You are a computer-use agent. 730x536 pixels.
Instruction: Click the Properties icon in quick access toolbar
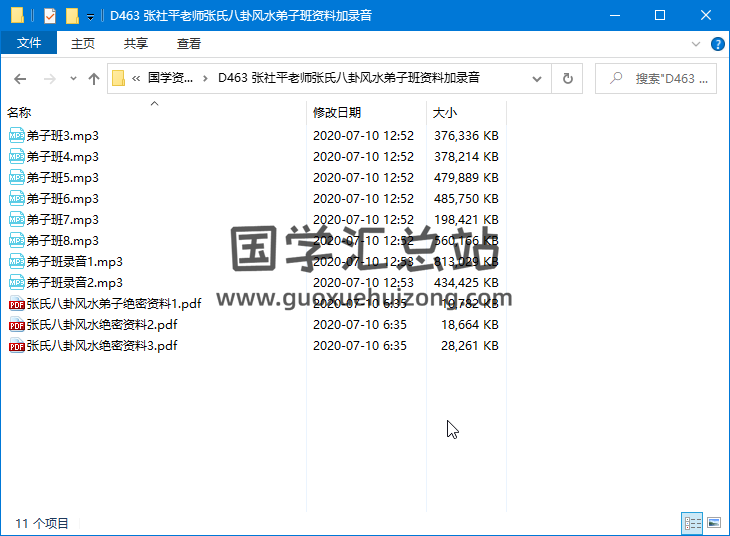[50, 16]
